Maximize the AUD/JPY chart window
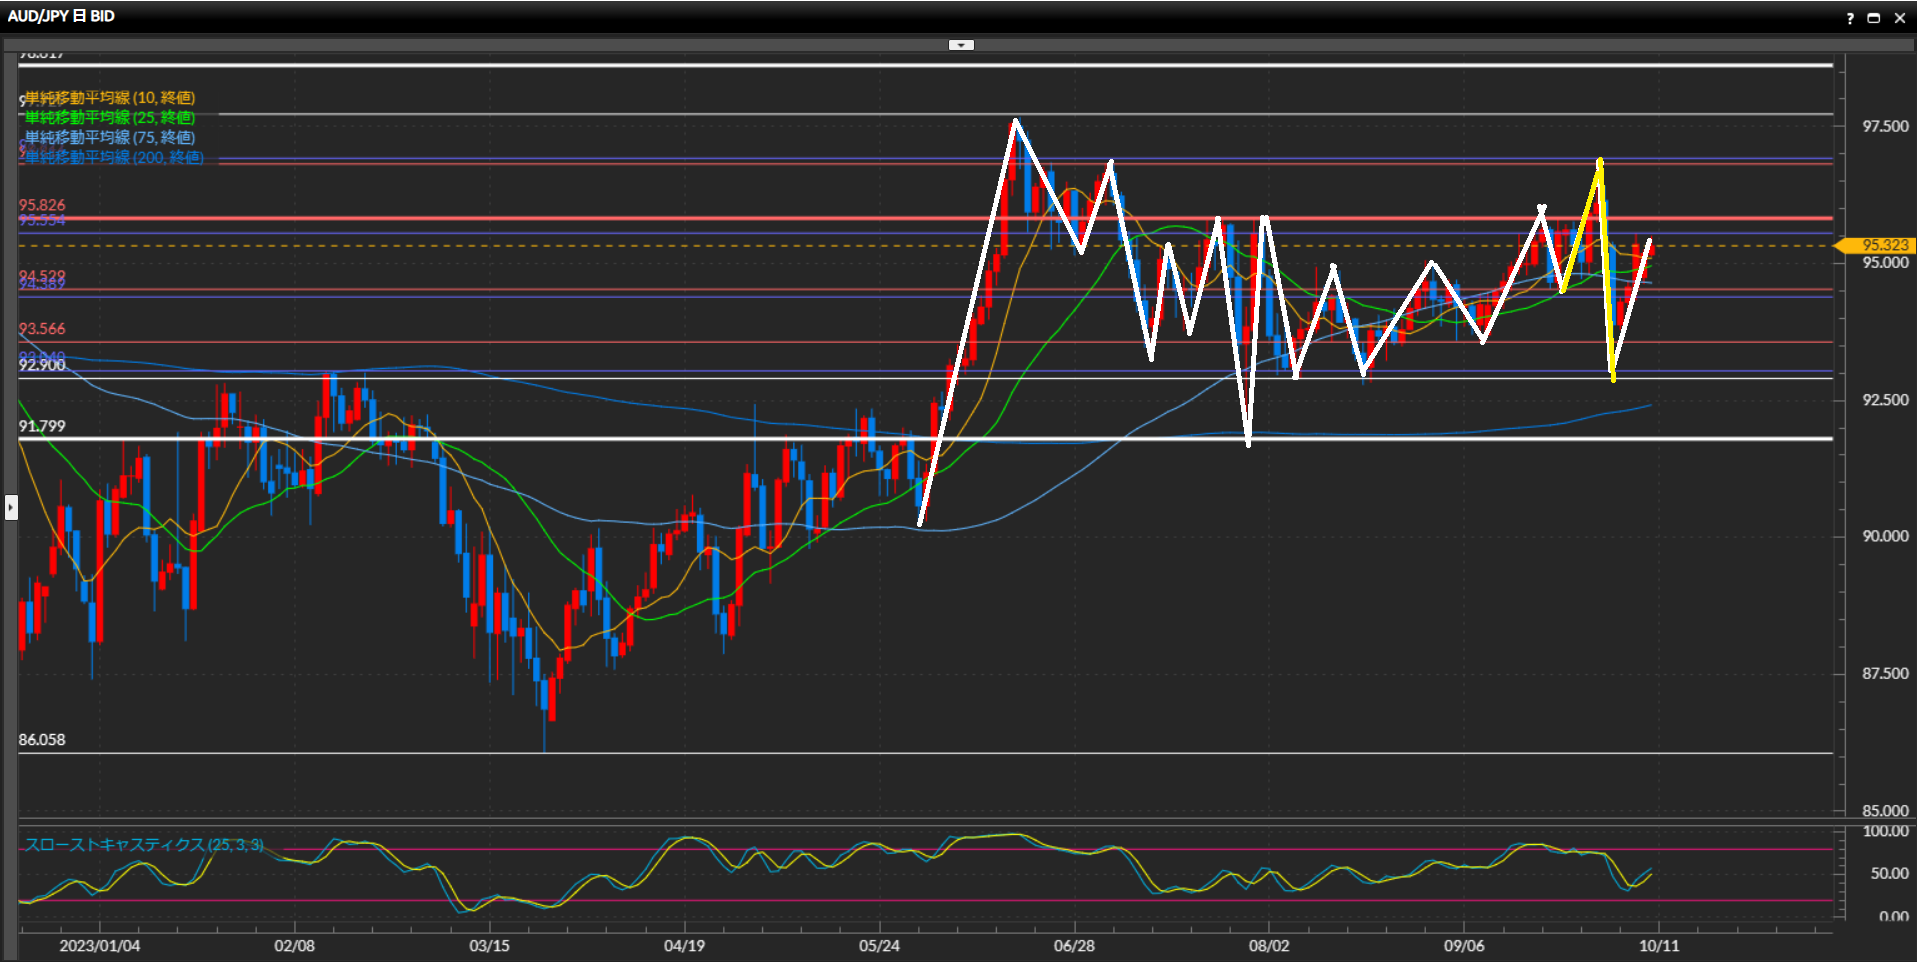Screen dimensions: 1917x962 (1874, 18)
